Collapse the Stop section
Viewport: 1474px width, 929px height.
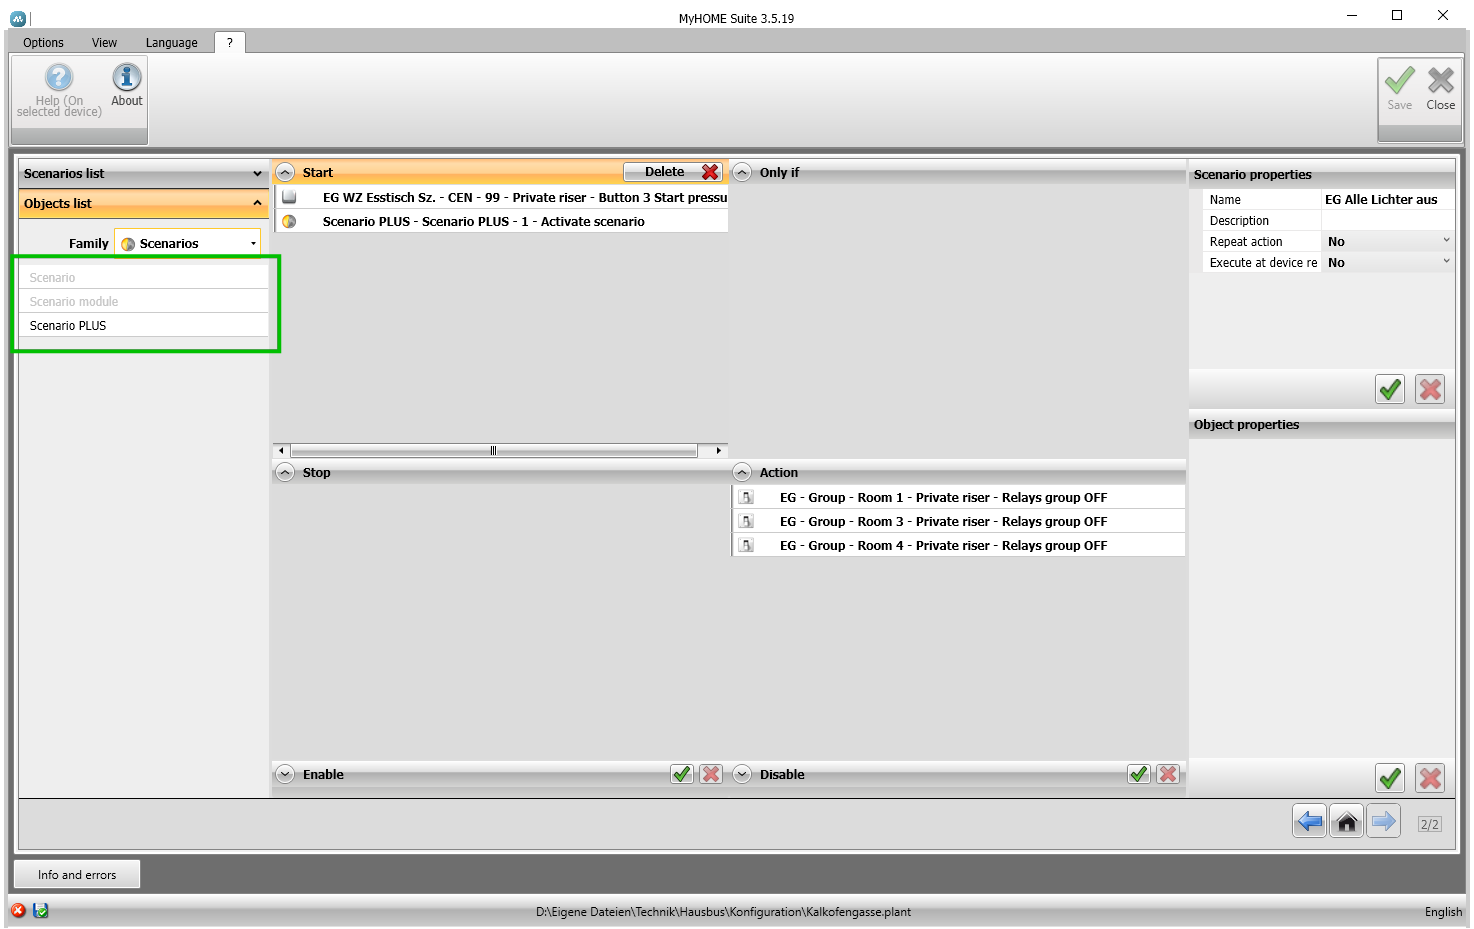click(285, 472)
